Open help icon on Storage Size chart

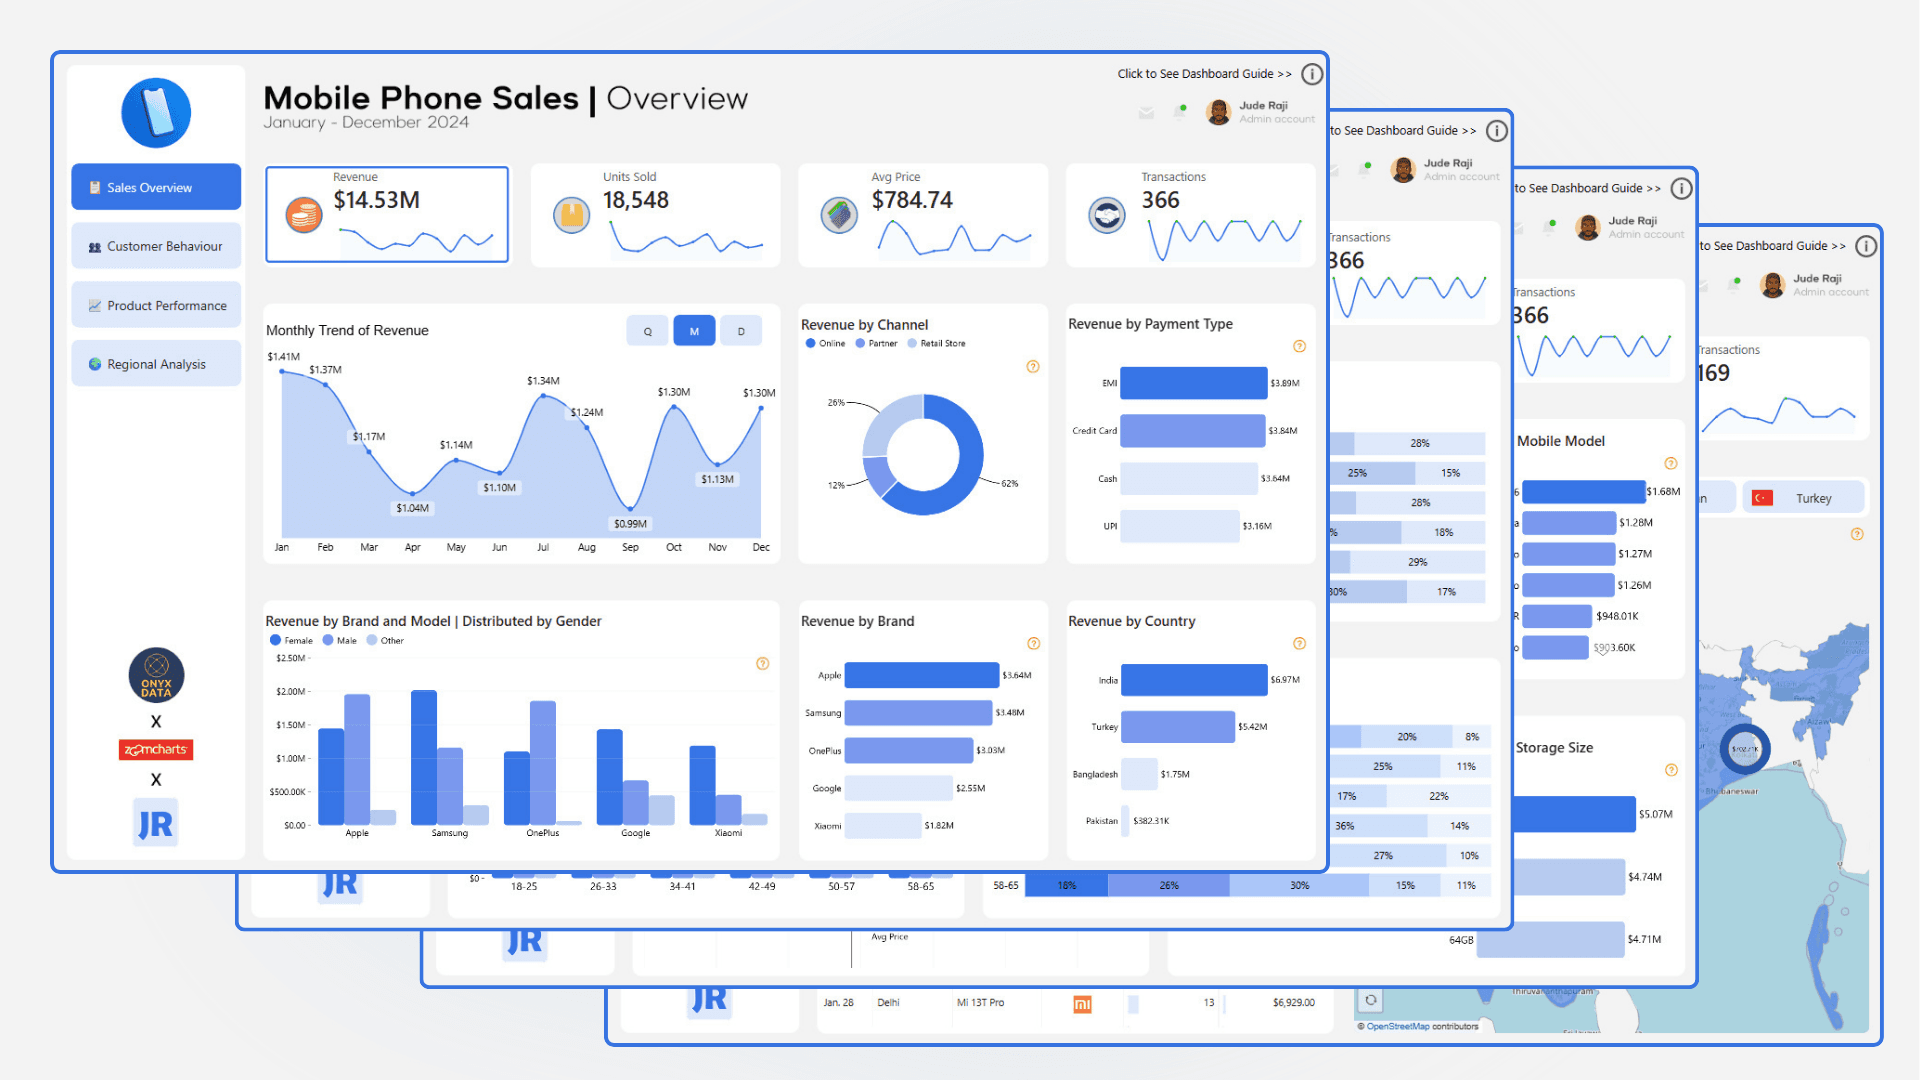point(1671,770)
